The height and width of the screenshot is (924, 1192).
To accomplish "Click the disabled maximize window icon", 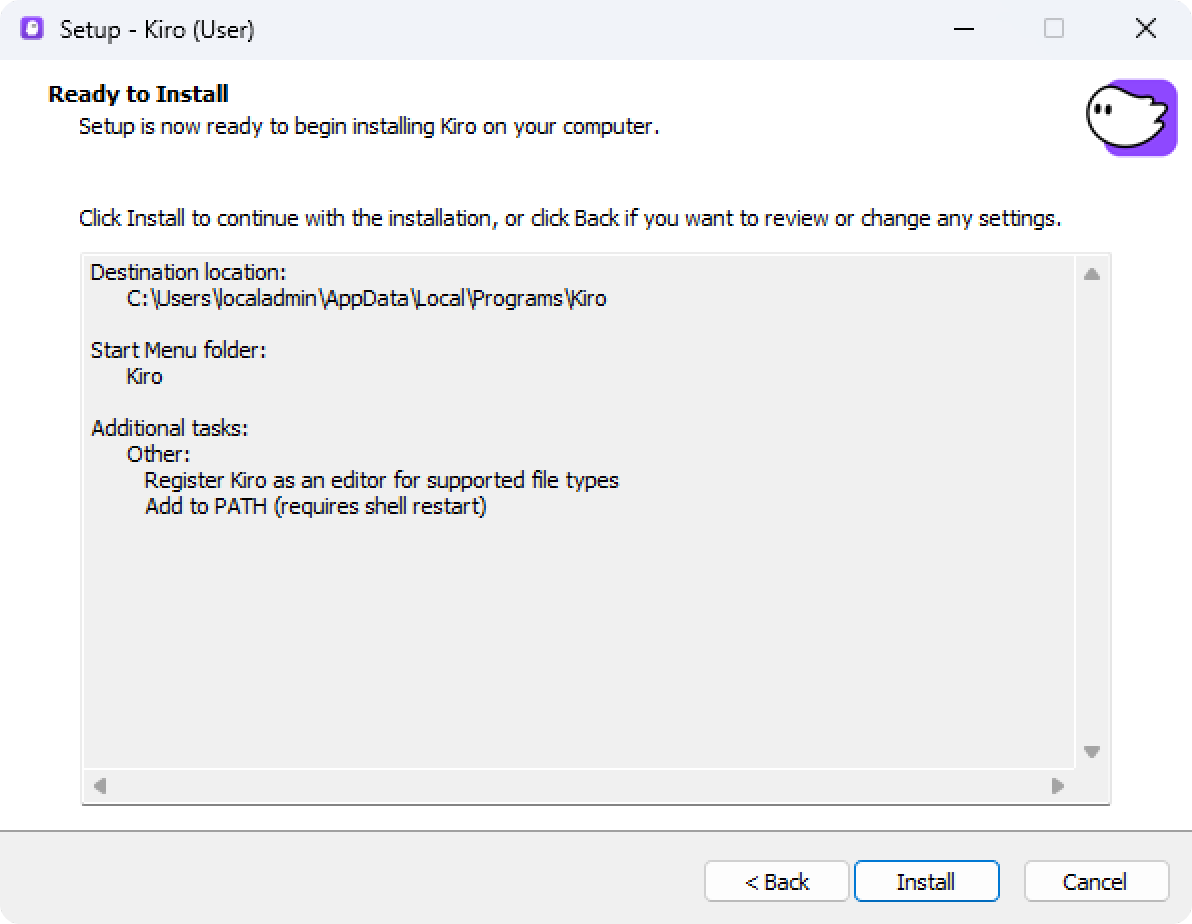I will 1054,29.
